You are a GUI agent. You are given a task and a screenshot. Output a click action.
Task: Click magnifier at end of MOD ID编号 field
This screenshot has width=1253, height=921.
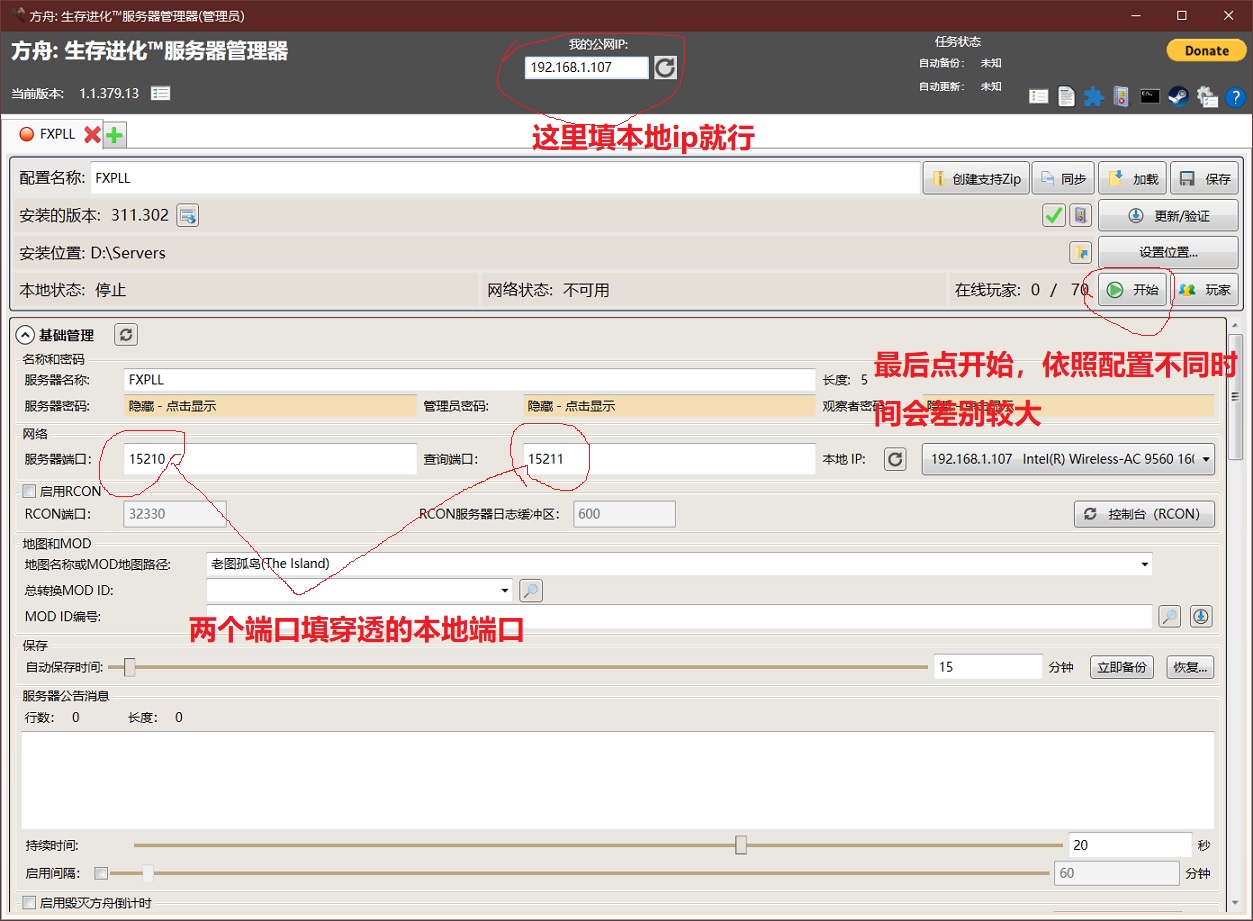[1169, 616]
